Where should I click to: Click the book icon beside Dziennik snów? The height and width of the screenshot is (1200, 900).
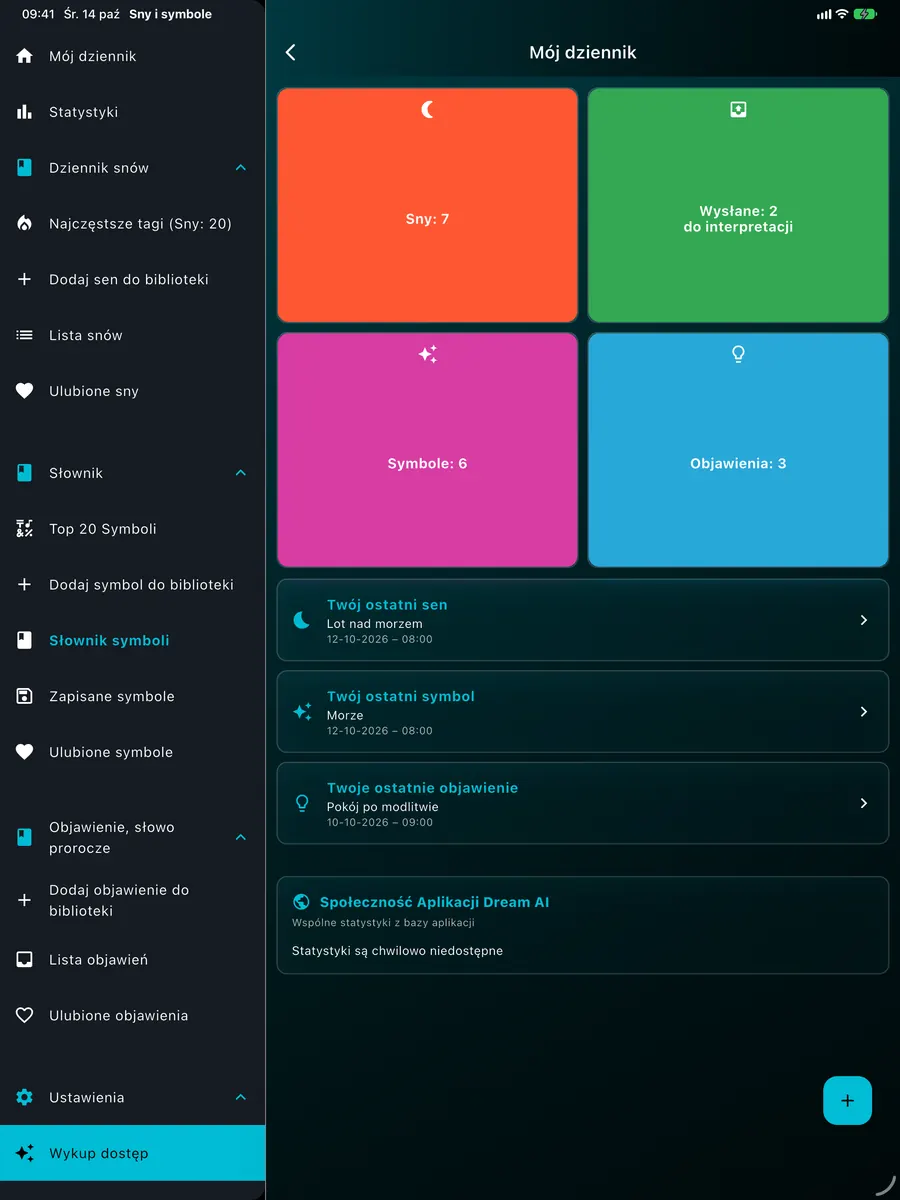[25, 168]
